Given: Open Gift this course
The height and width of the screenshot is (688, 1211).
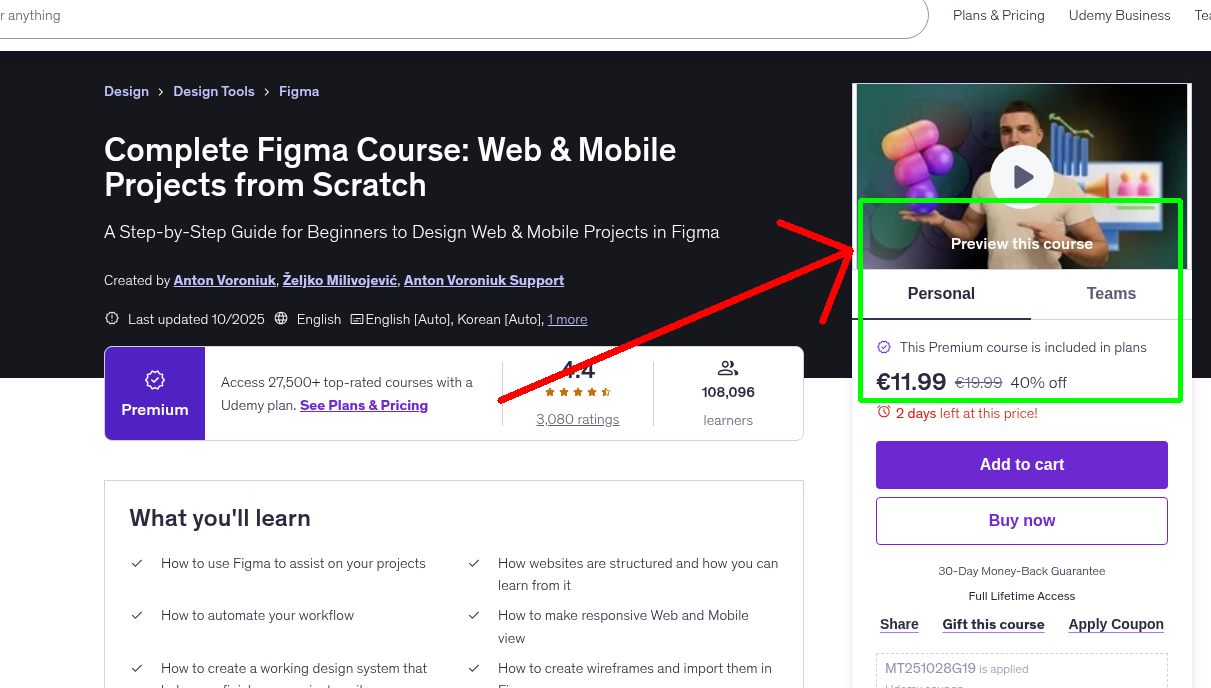Looking at the screenshot, I should coord(993,624).
